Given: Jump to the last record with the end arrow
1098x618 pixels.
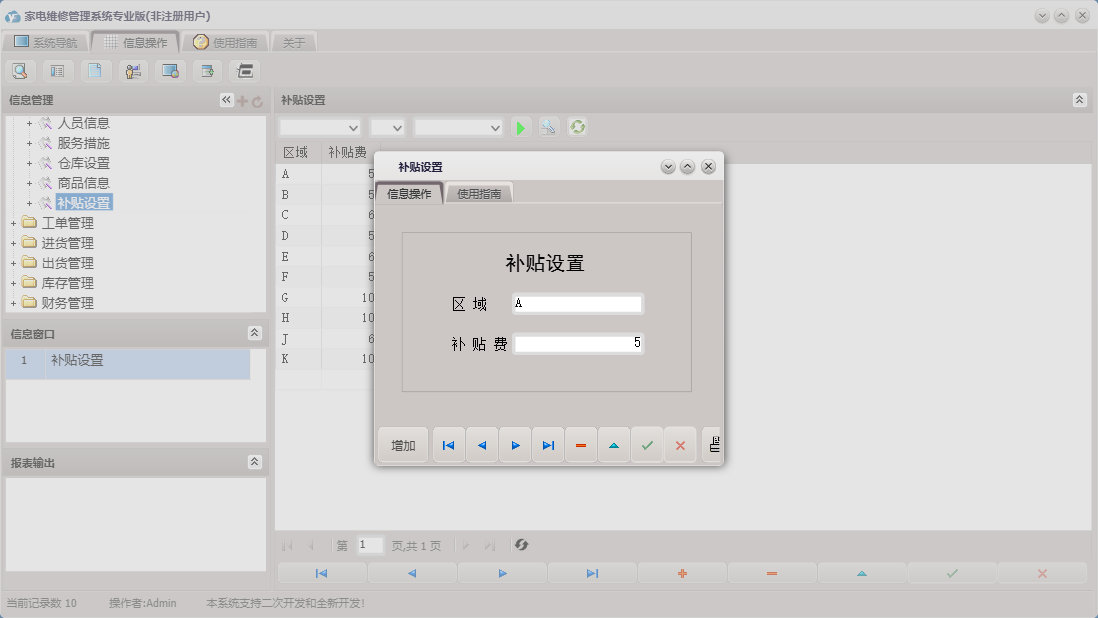Looking at the screenshot, I should [x=548, y=444].
